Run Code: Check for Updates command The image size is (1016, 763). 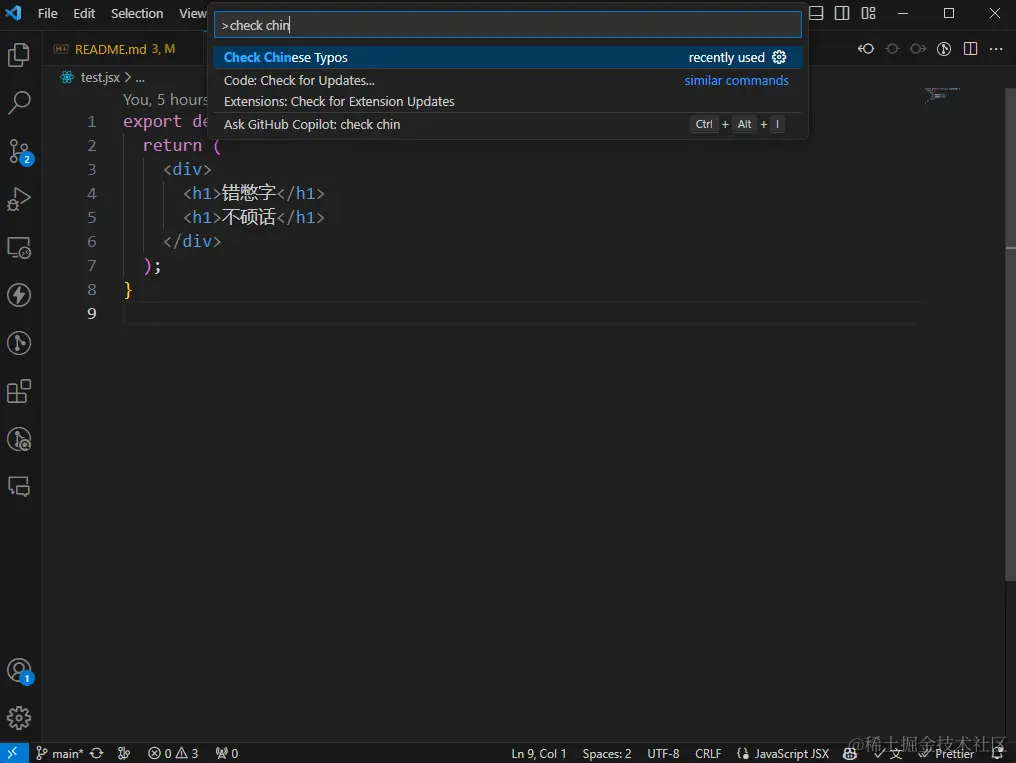coord(507,80)
